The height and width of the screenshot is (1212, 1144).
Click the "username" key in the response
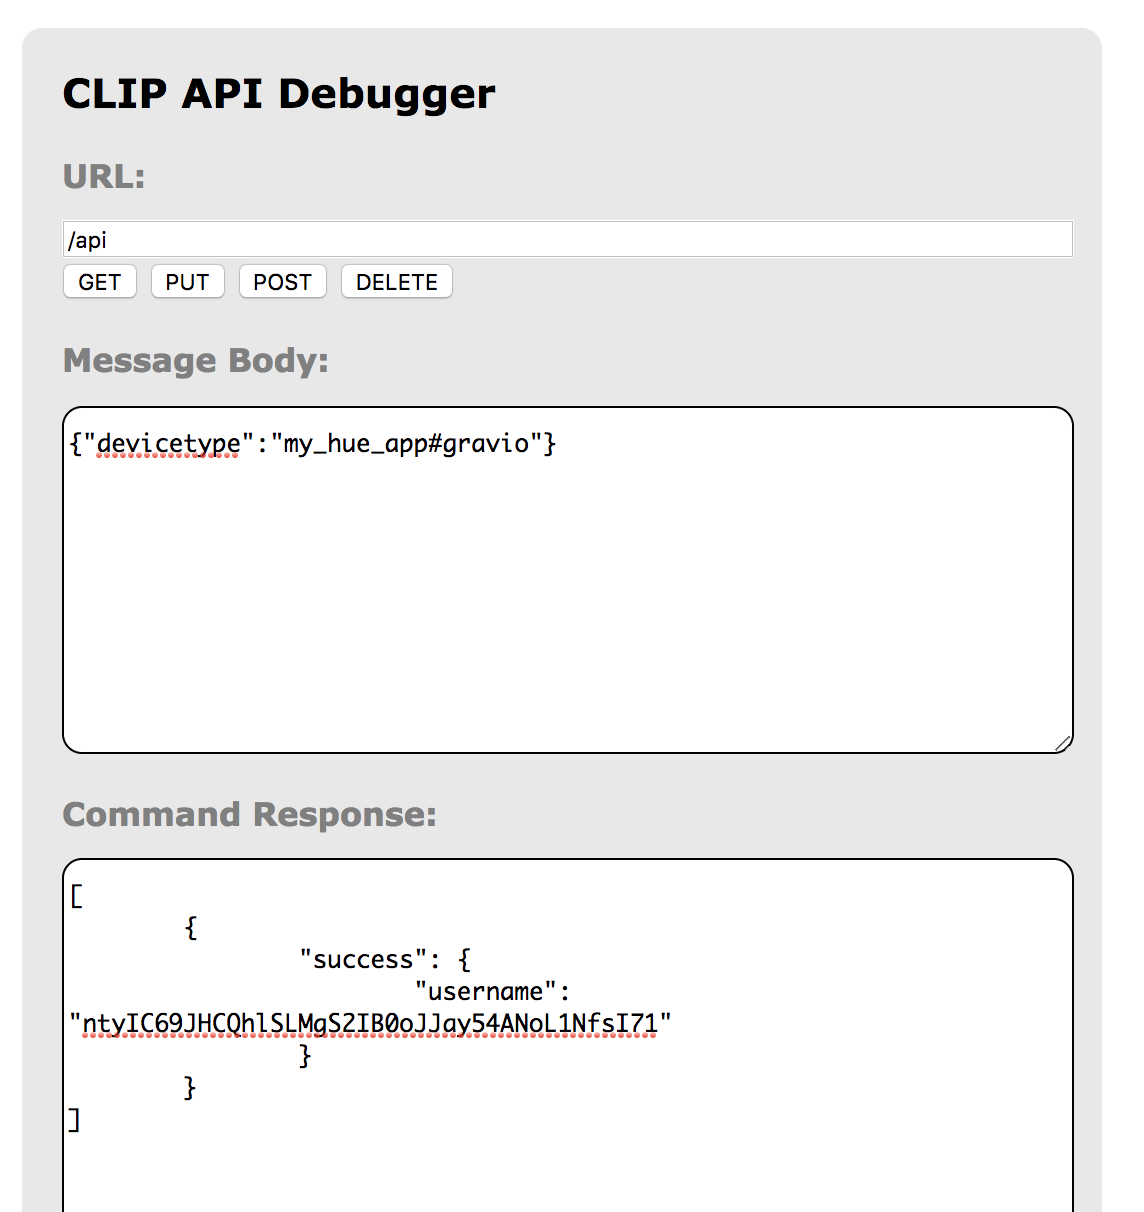[x=486, y=992]
